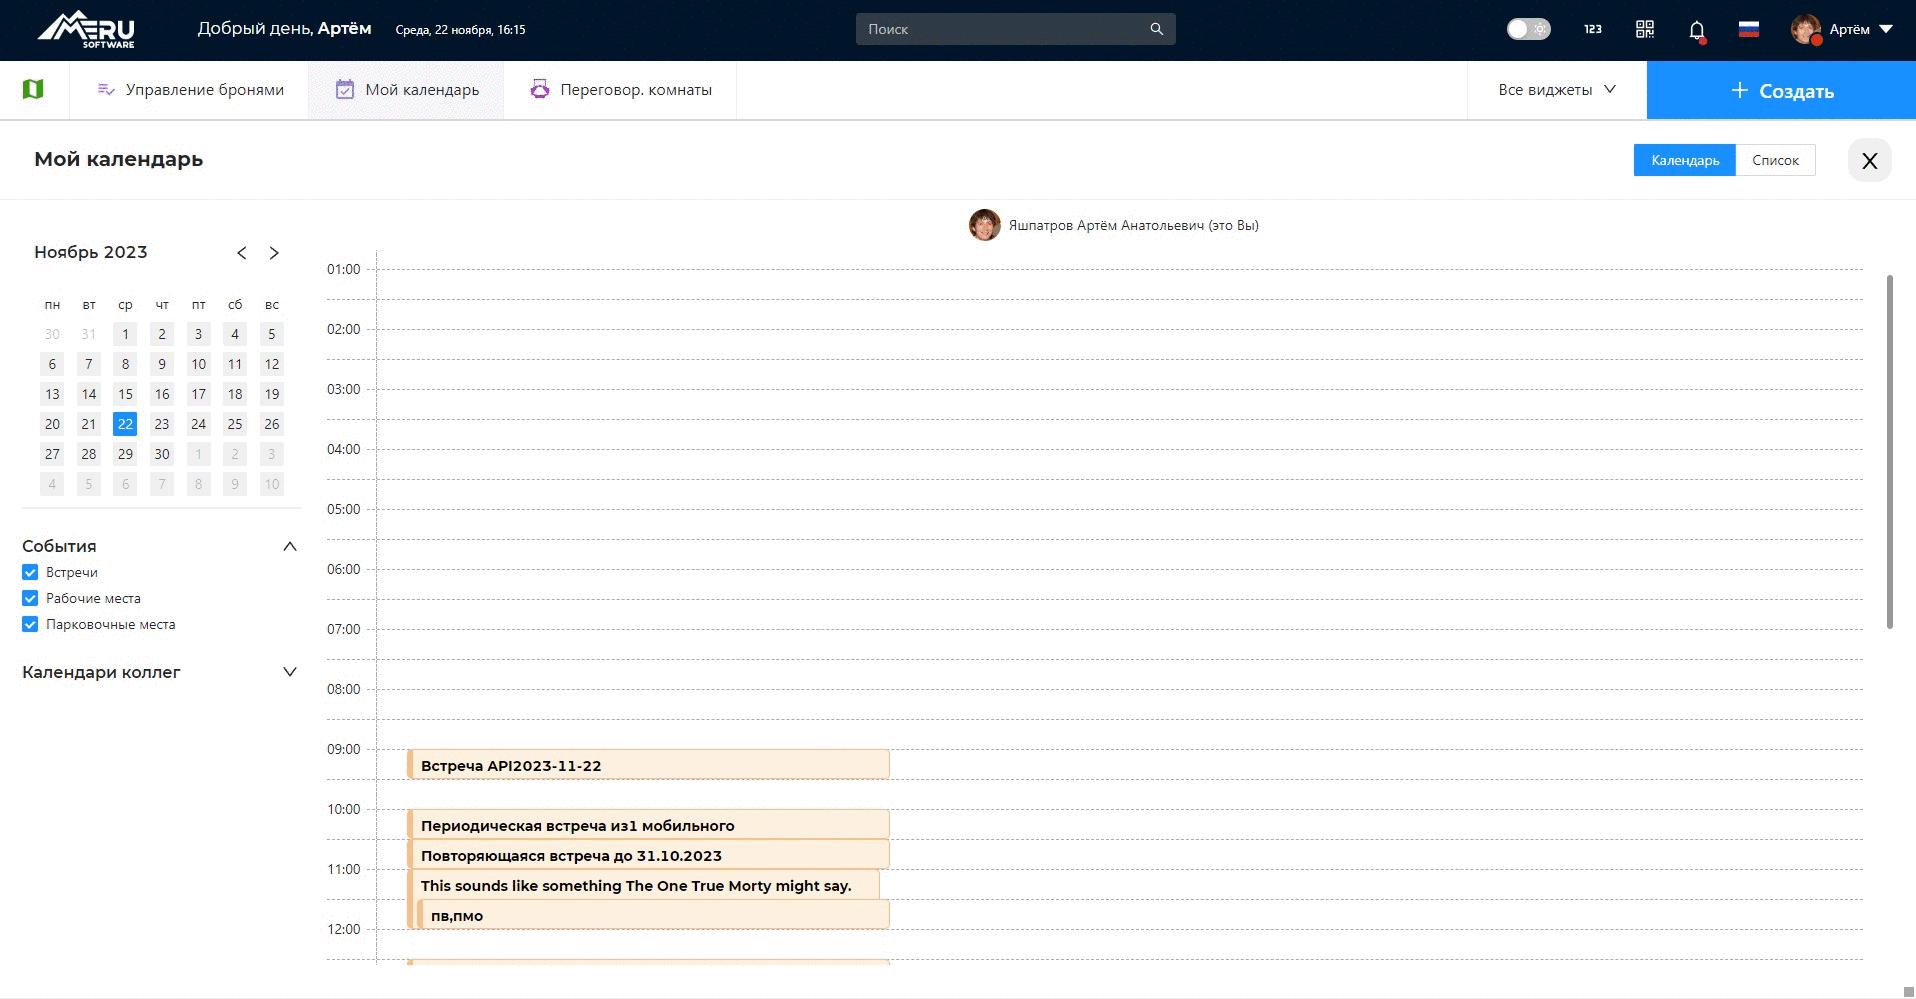Click the 123 counter icon

click(1592, 29)
